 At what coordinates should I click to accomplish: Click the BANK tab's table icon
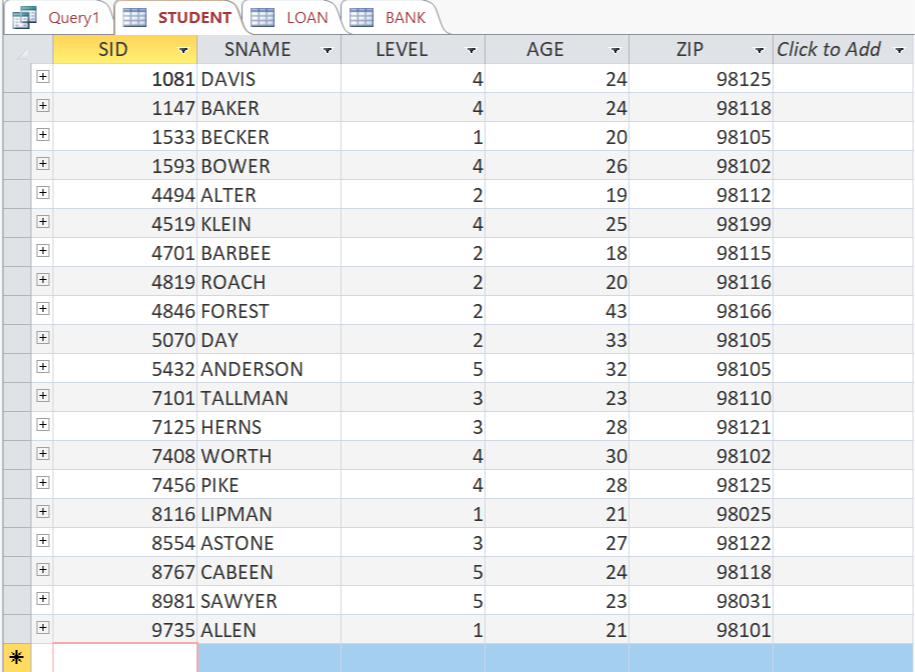361,18
